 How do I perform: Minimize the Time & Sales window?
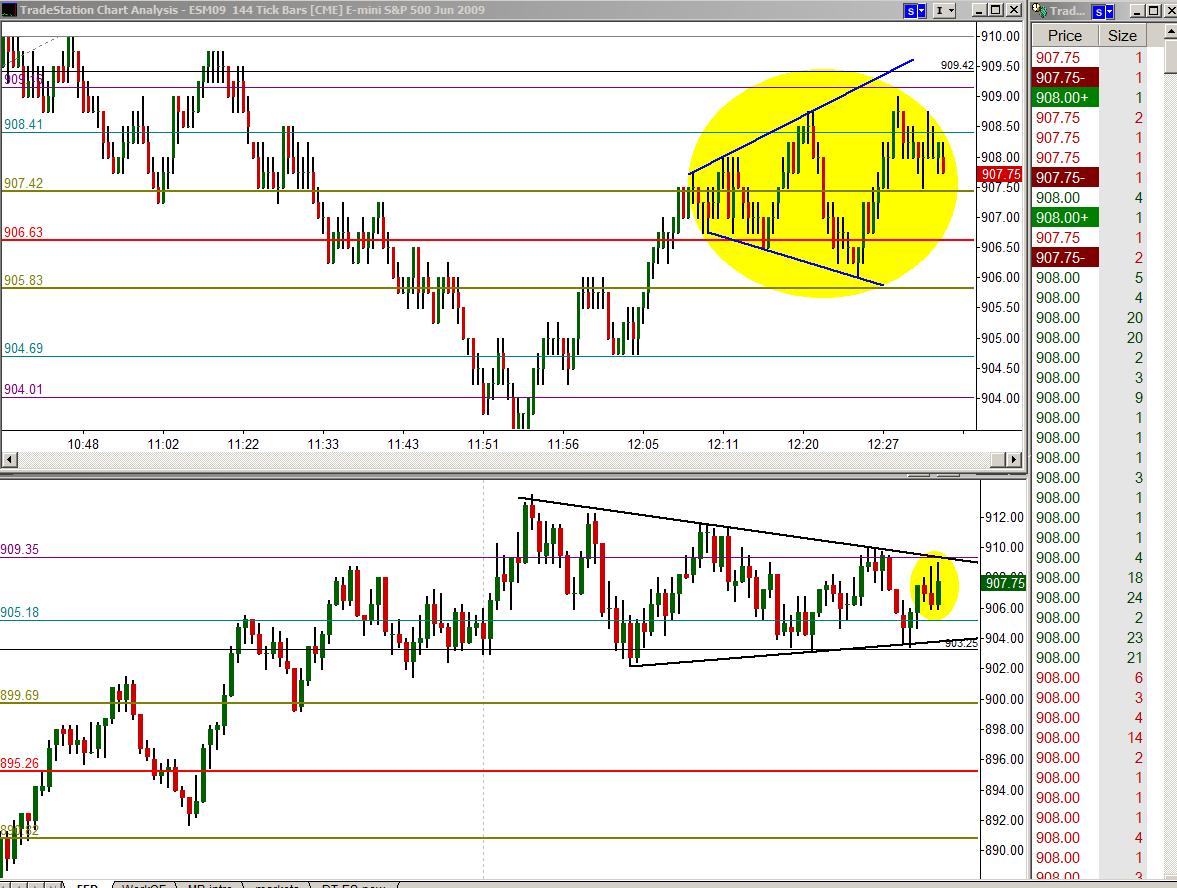[x=1136, y=11]
